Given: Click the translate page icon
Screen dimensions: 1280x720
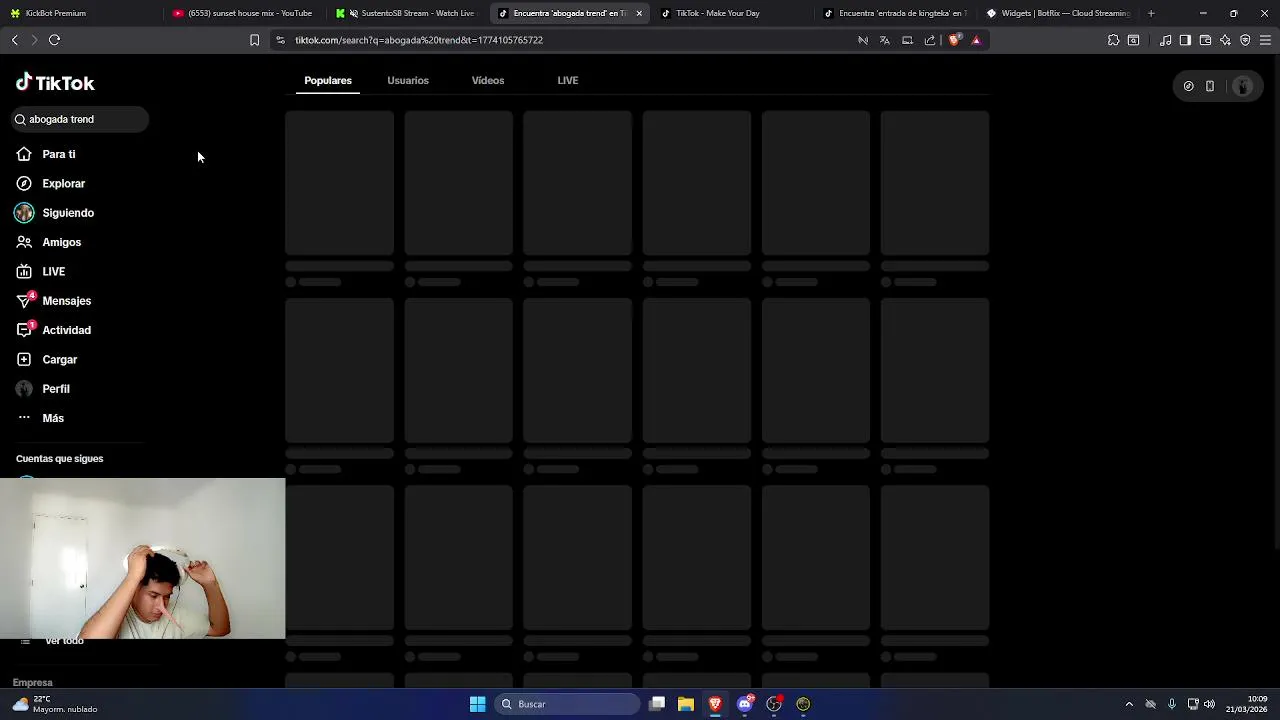Looking at the screenshot, I should coord(884,40).
